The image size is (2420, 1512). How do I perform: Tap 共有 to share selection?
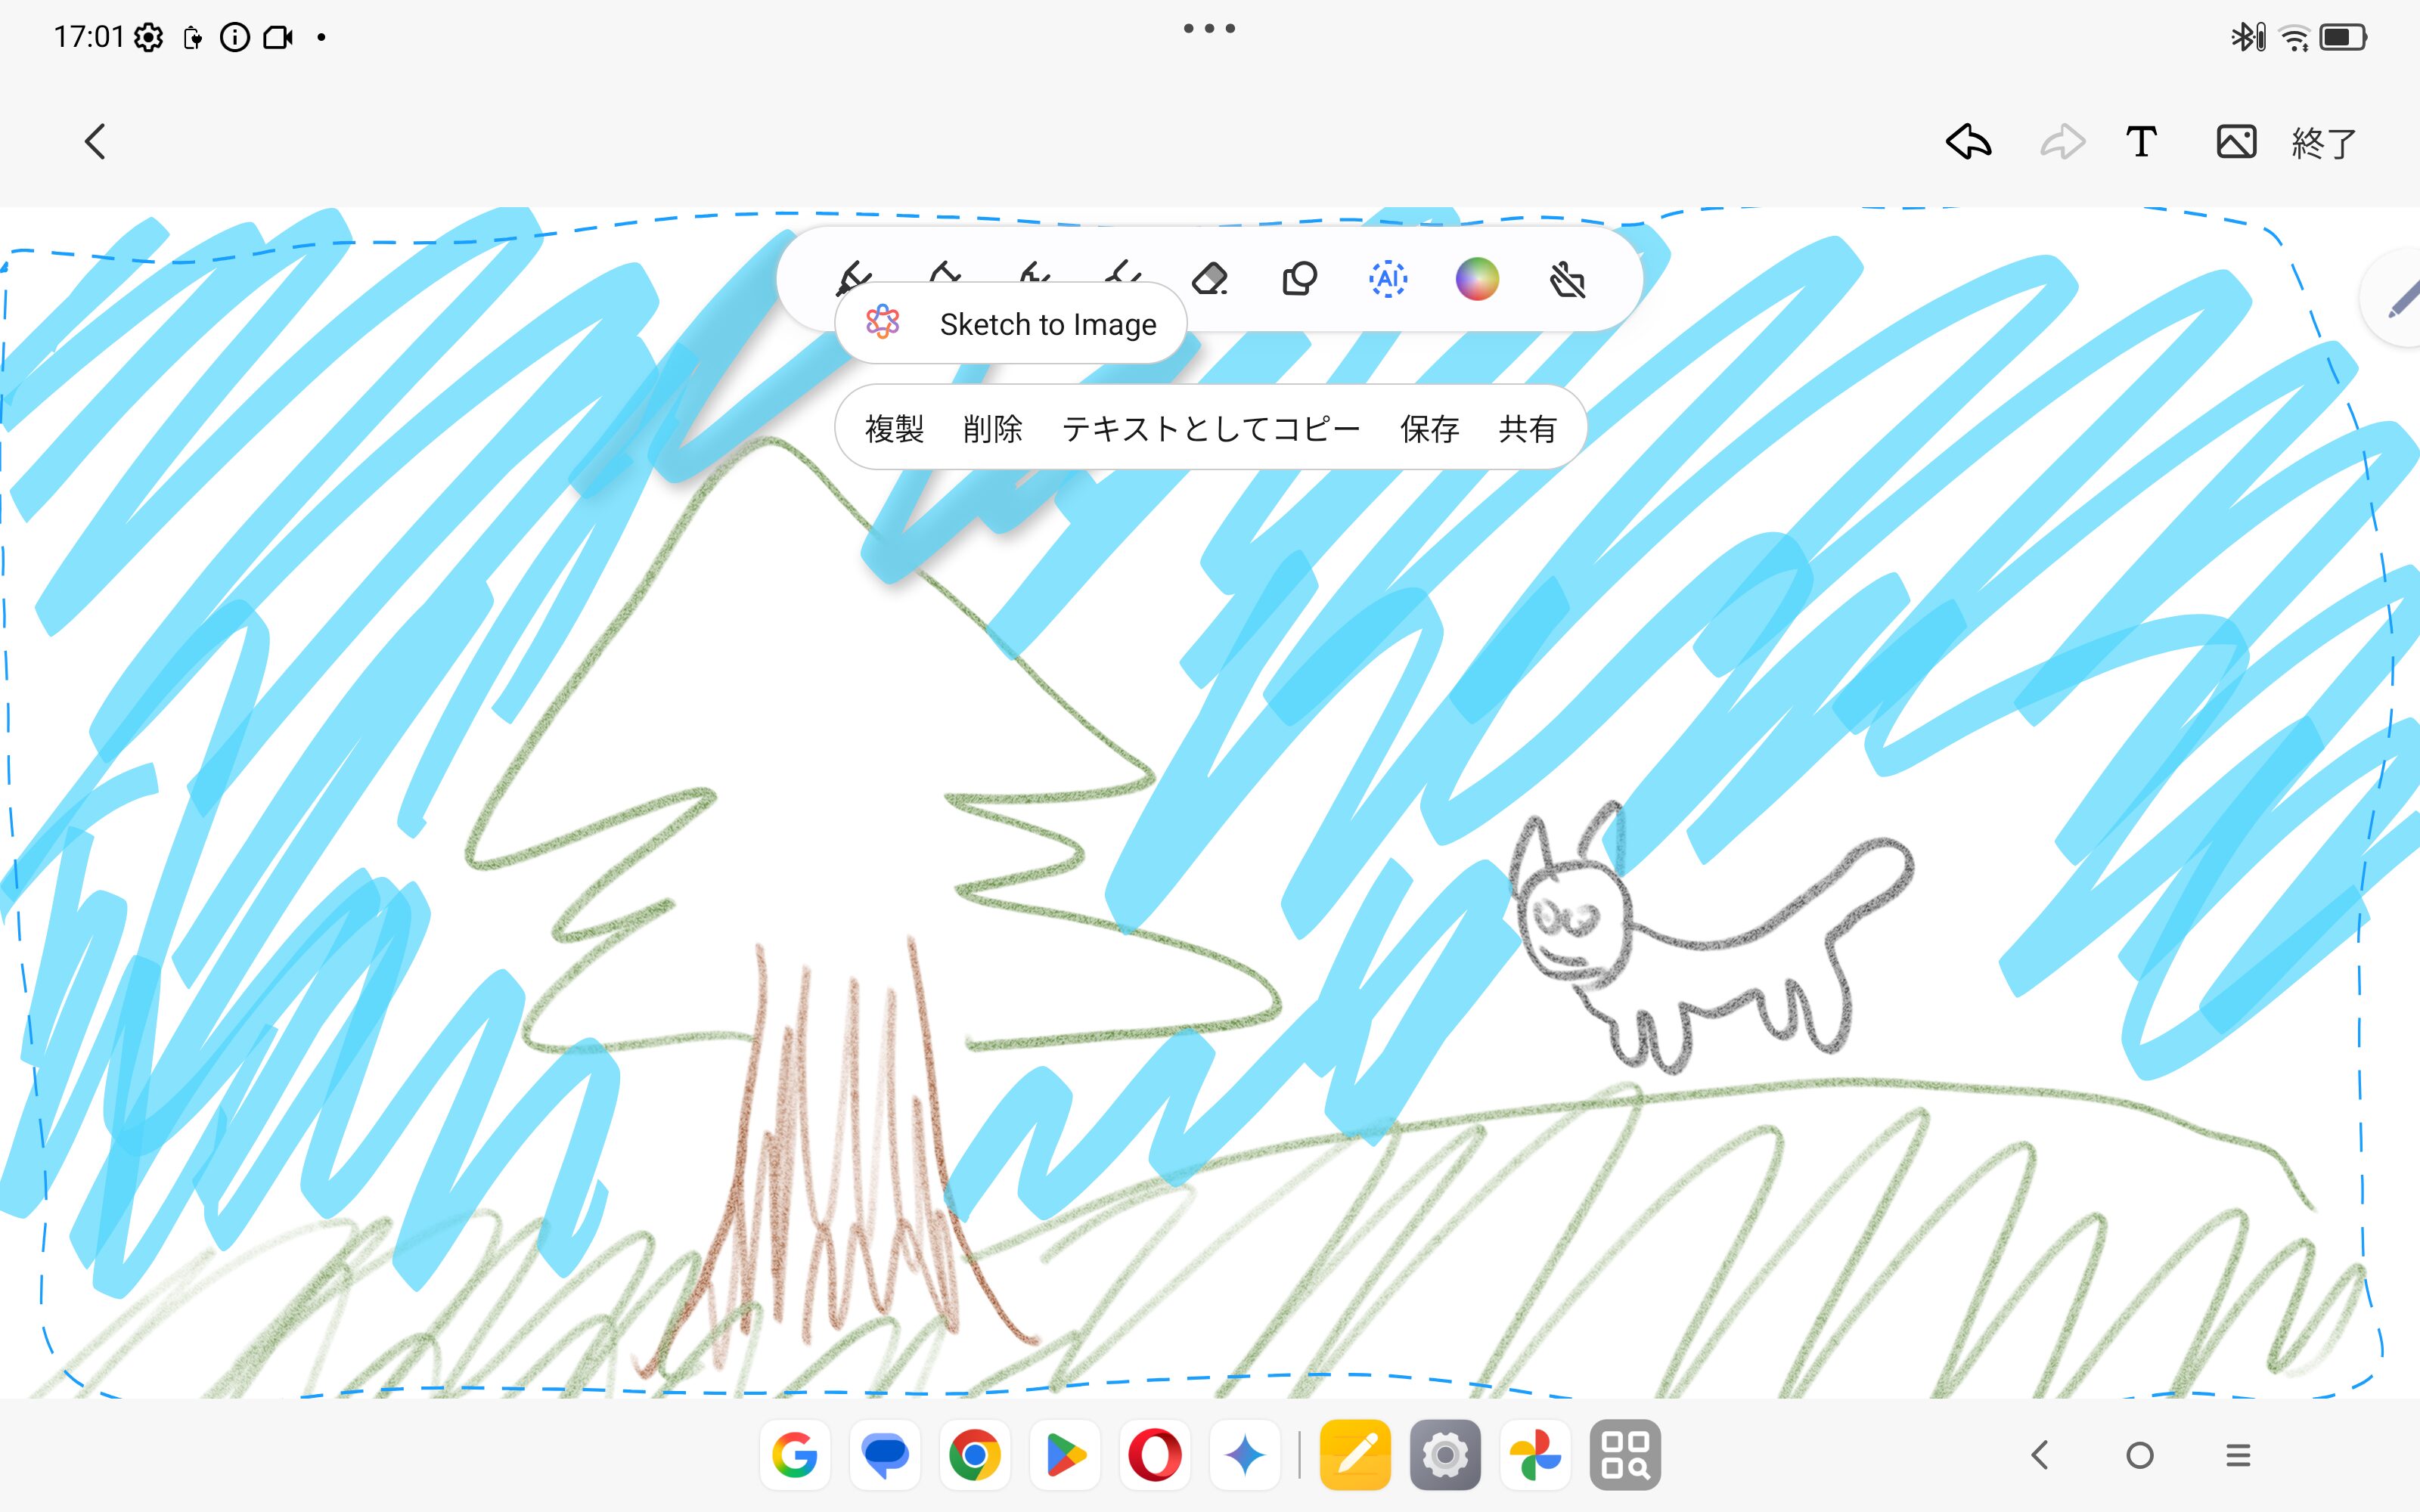click(x=1527, y=428)
